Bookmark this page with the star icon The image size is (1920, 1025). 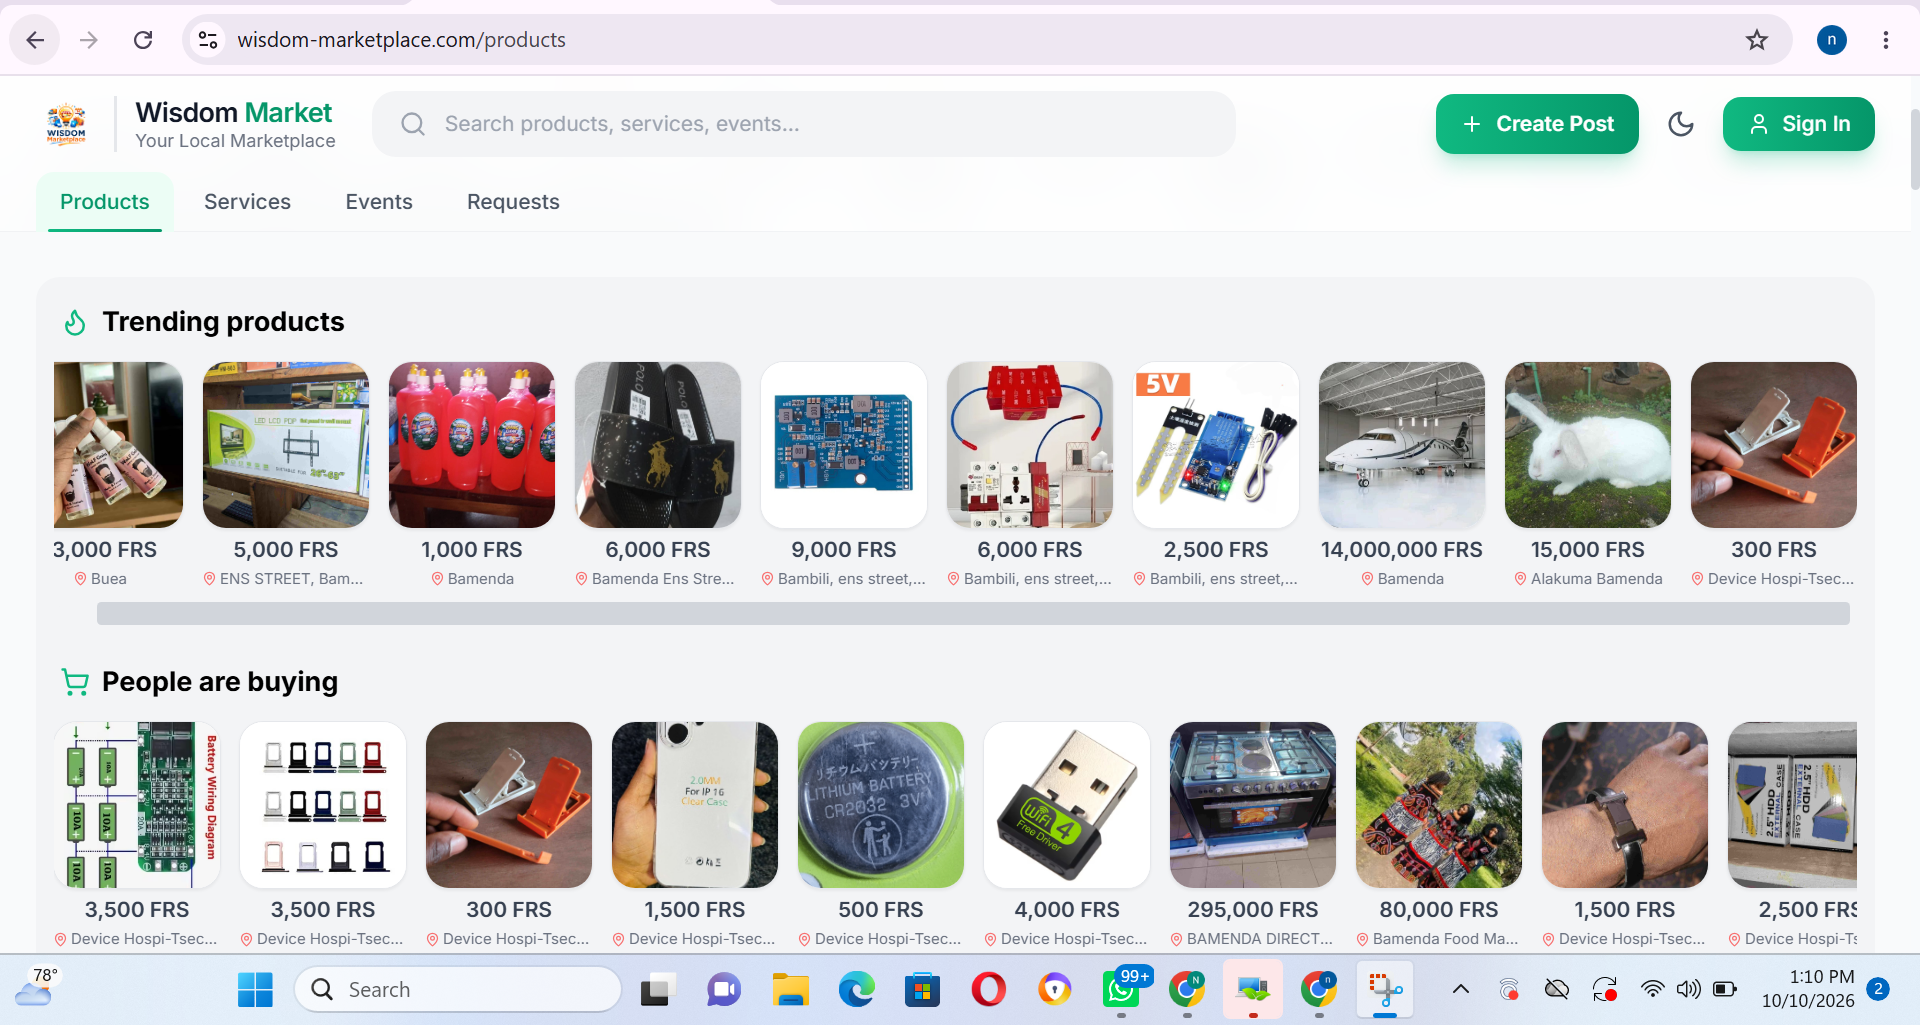coord(1757,40)
